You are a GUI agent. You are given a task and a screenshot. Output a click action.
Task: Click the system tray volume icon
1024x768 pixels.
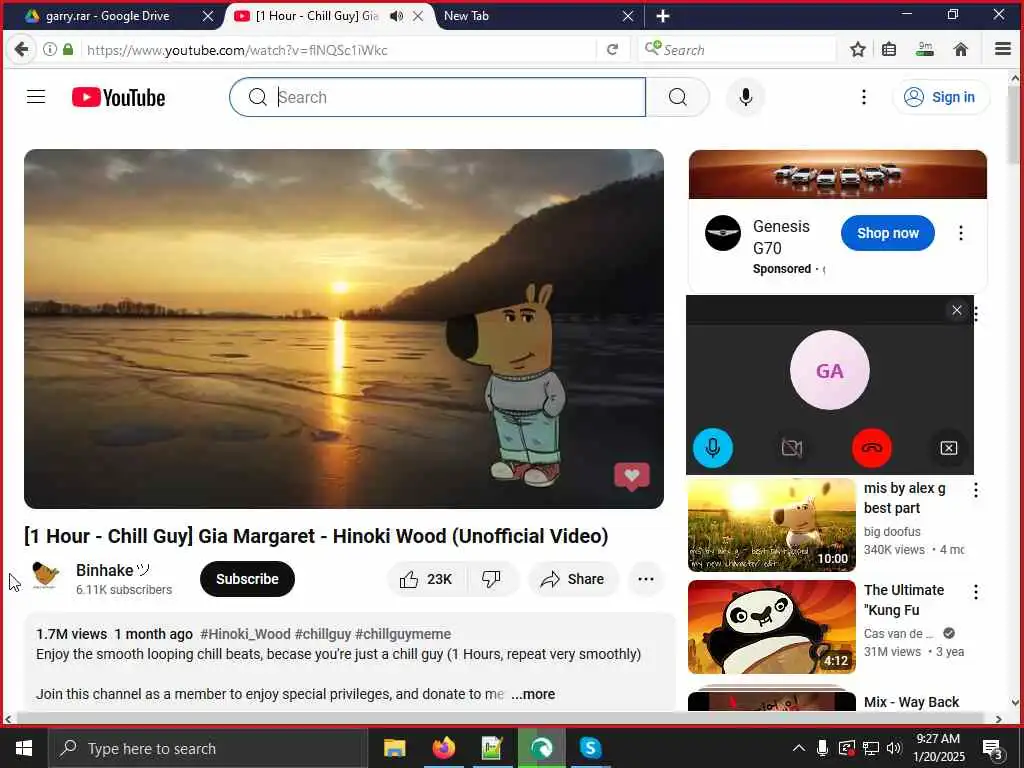pos(894,748)
